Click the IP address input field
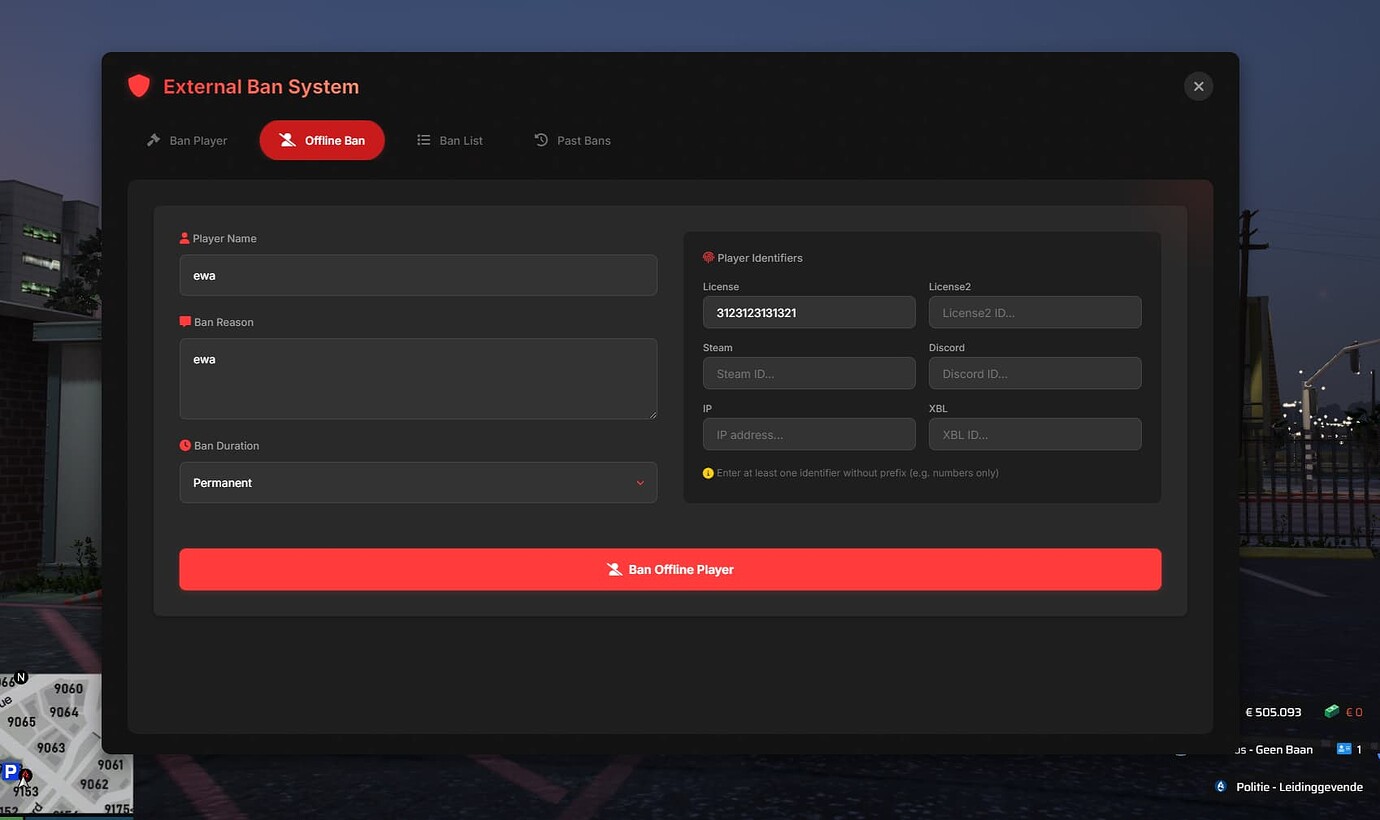The image size is (1380, 820). coord(808,434)
